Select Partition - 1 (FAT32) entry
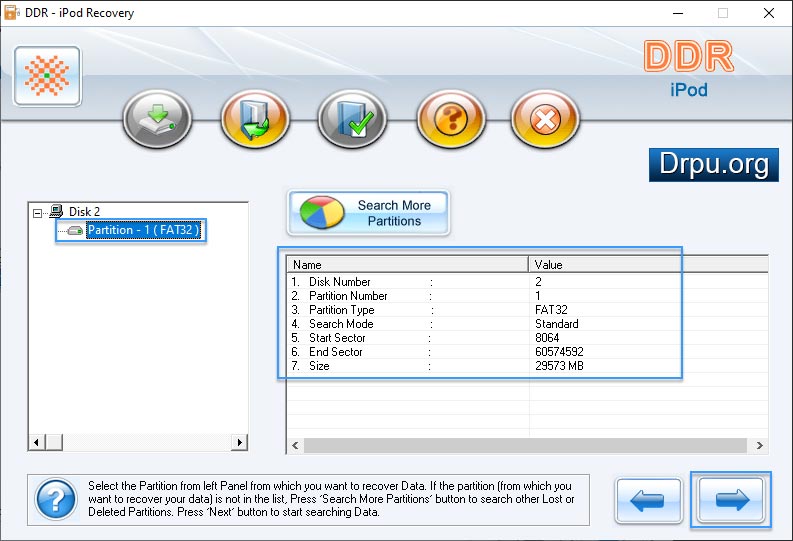 coord(144,230)
